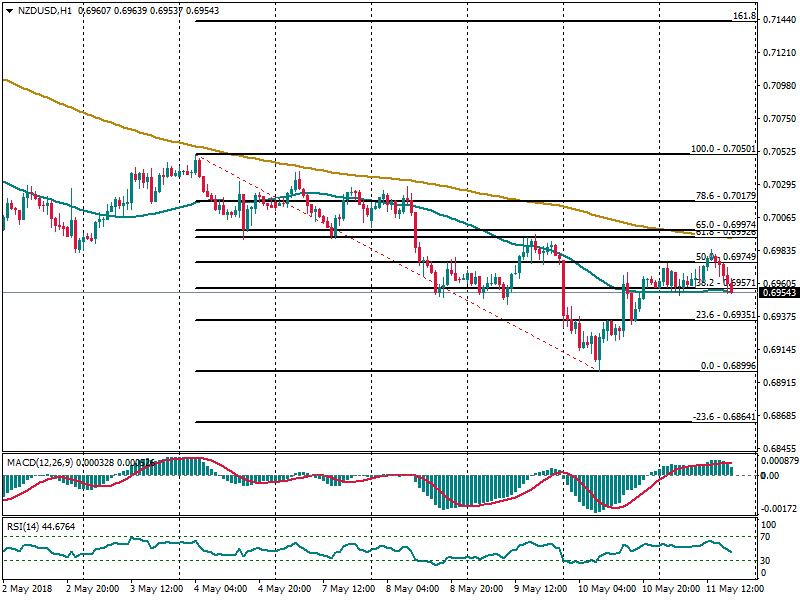Click the 7 May 12:00 time label
800x600 pixels.
pos(348,591)
